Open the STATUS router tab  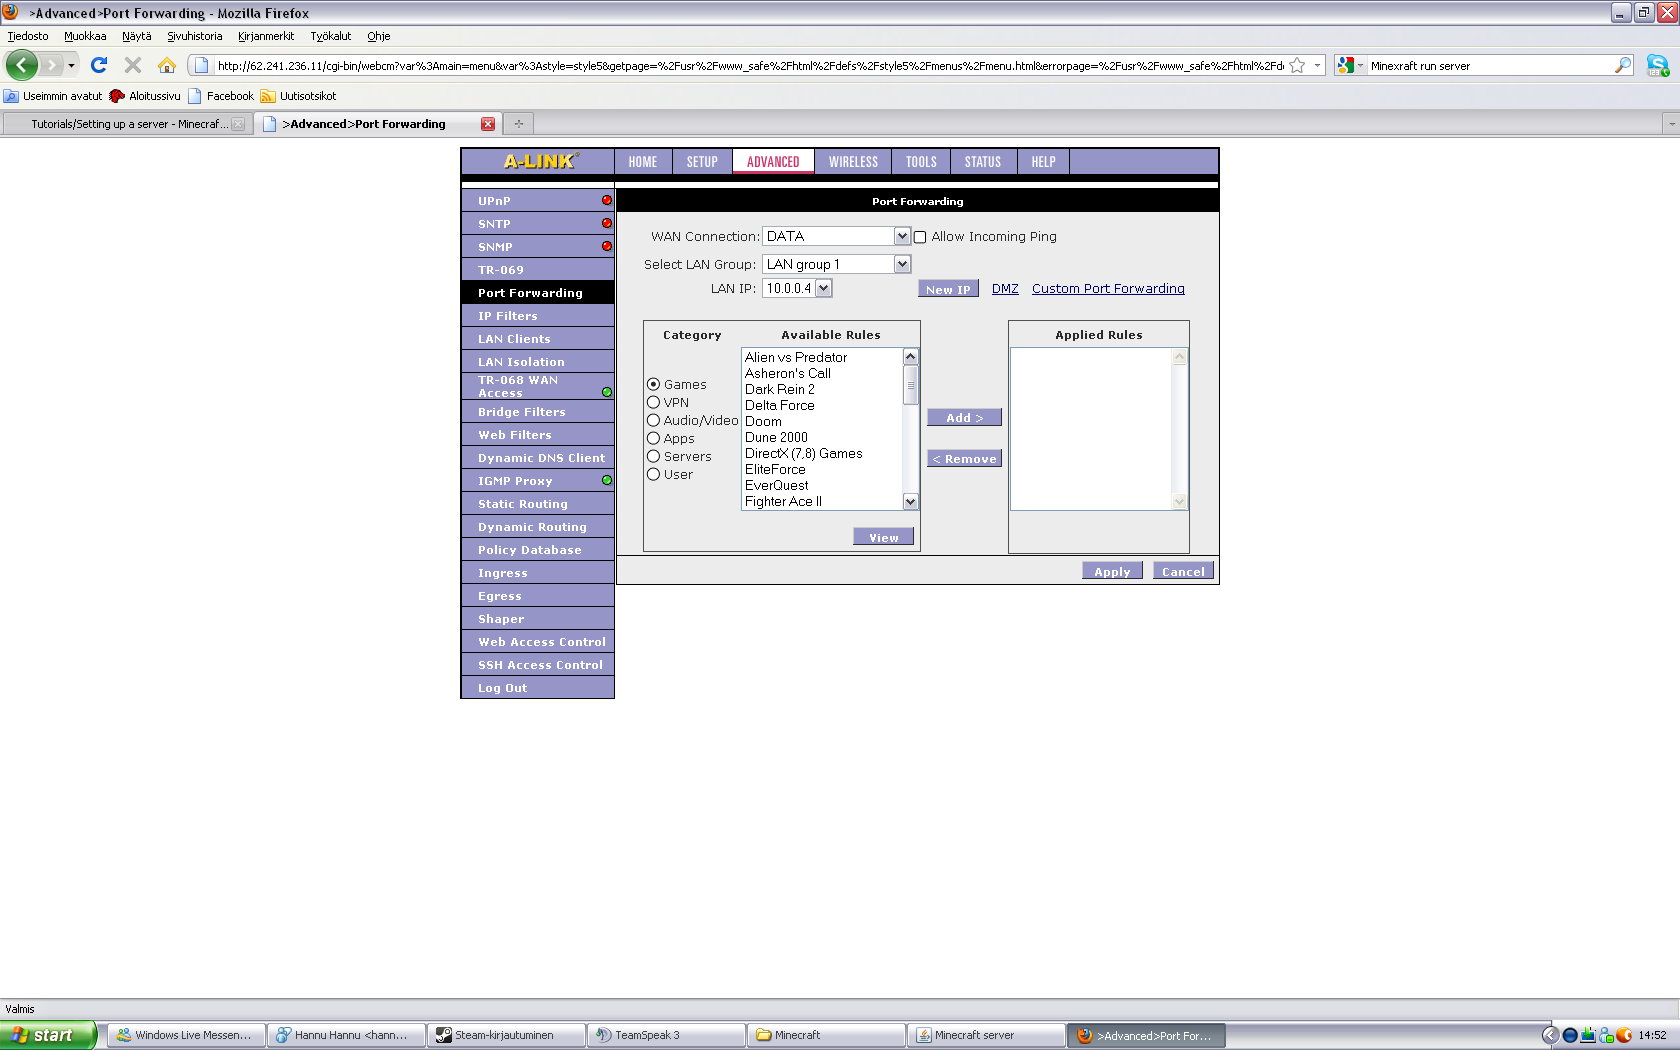[x=983, y=162]
